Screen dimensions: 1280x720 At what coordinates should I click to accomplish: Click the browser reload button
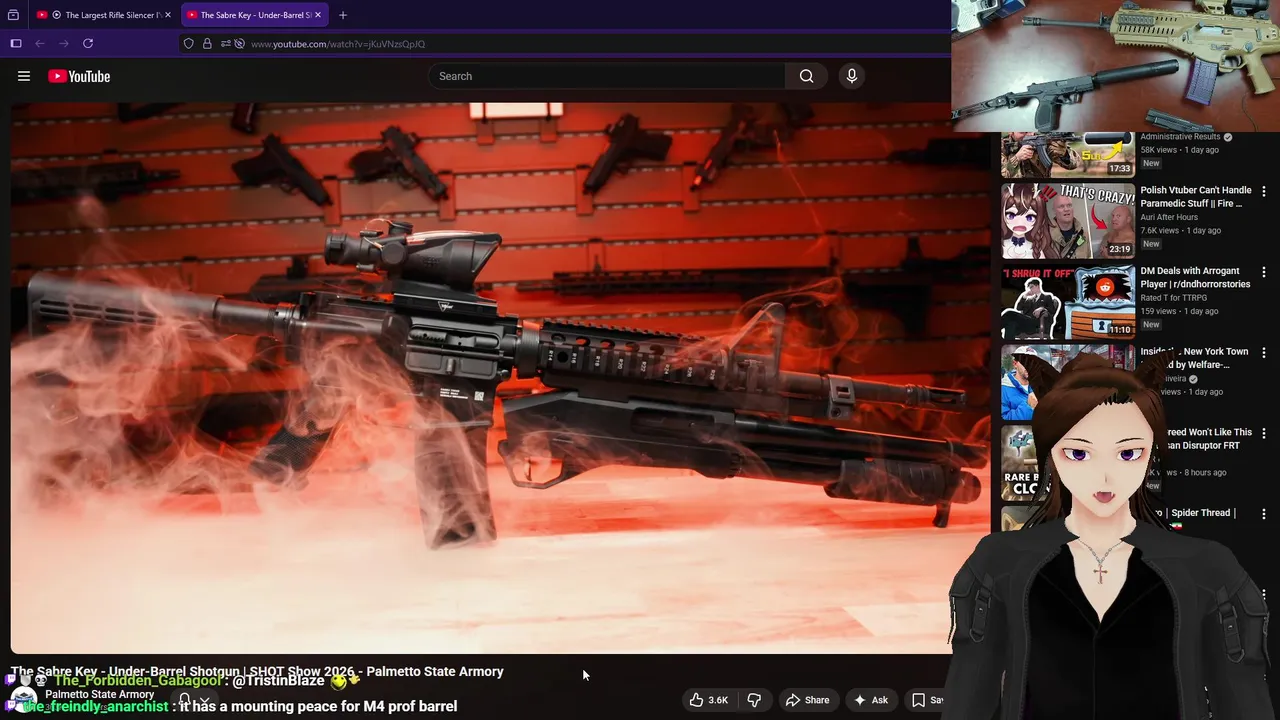click(88, 44)
